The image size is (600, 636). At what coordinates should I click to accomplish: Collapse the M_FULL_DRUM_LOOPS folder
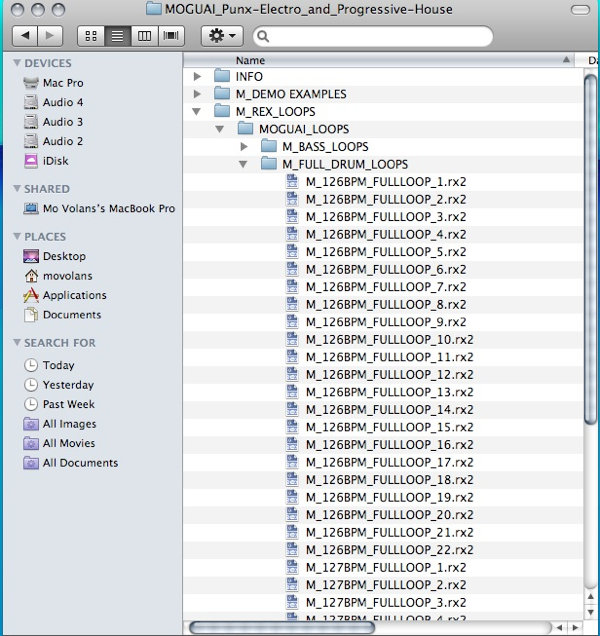243,164
